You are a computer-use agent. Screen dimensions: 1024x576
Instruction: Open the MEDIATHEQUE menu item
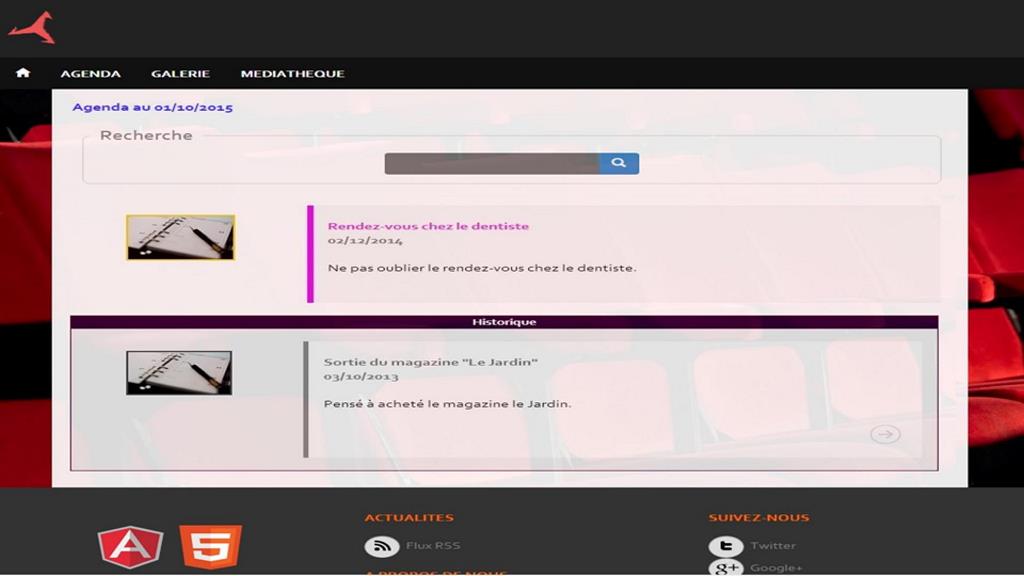[x=293, y=74]
